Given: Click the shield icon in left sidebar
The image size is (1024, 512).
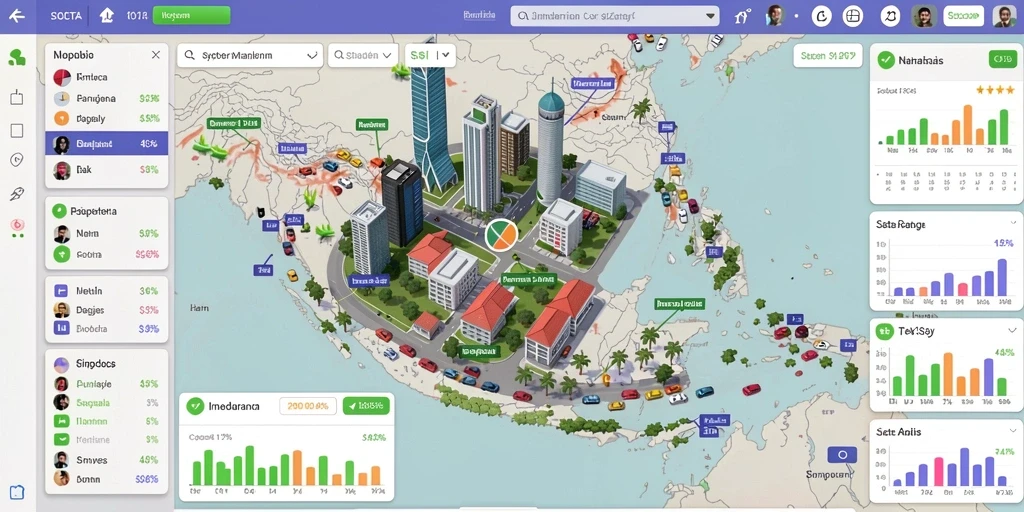Looking at the screenshot, I should (17, 160).
